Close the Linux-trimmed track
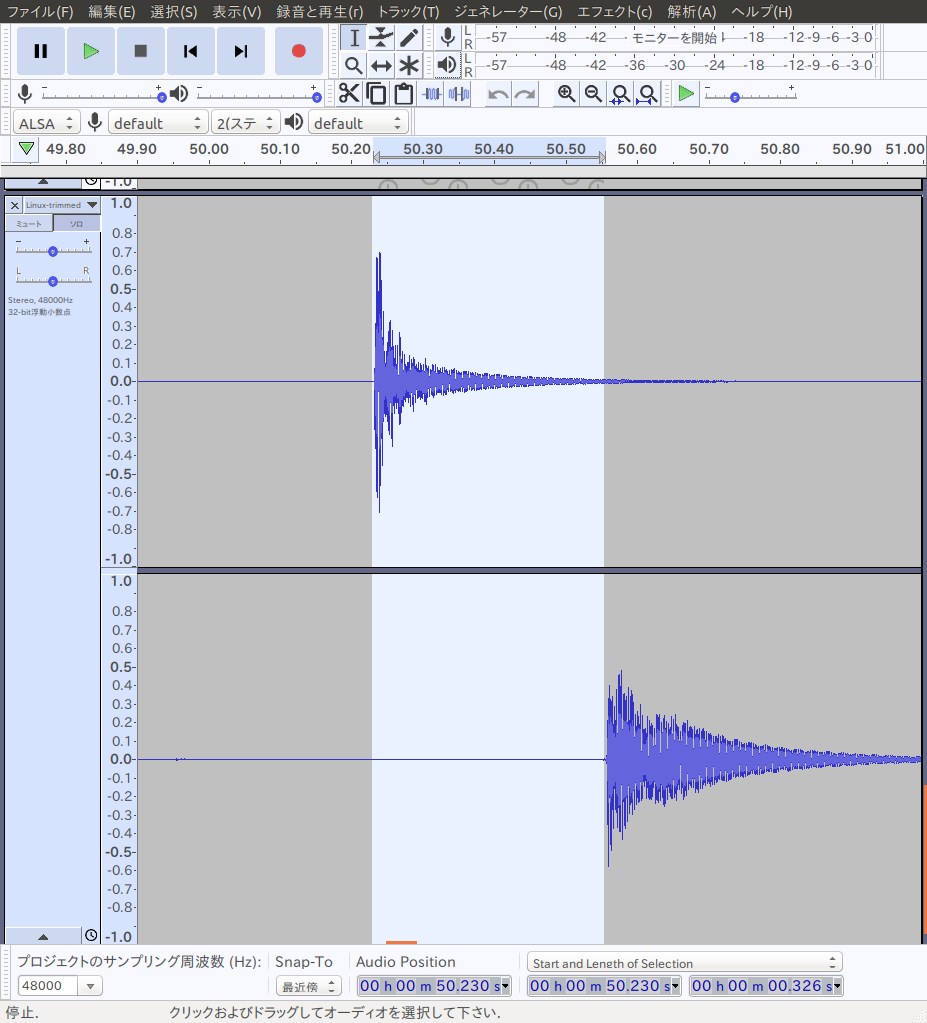Viewport: 927px width, 1023px height. coord(14,205)
